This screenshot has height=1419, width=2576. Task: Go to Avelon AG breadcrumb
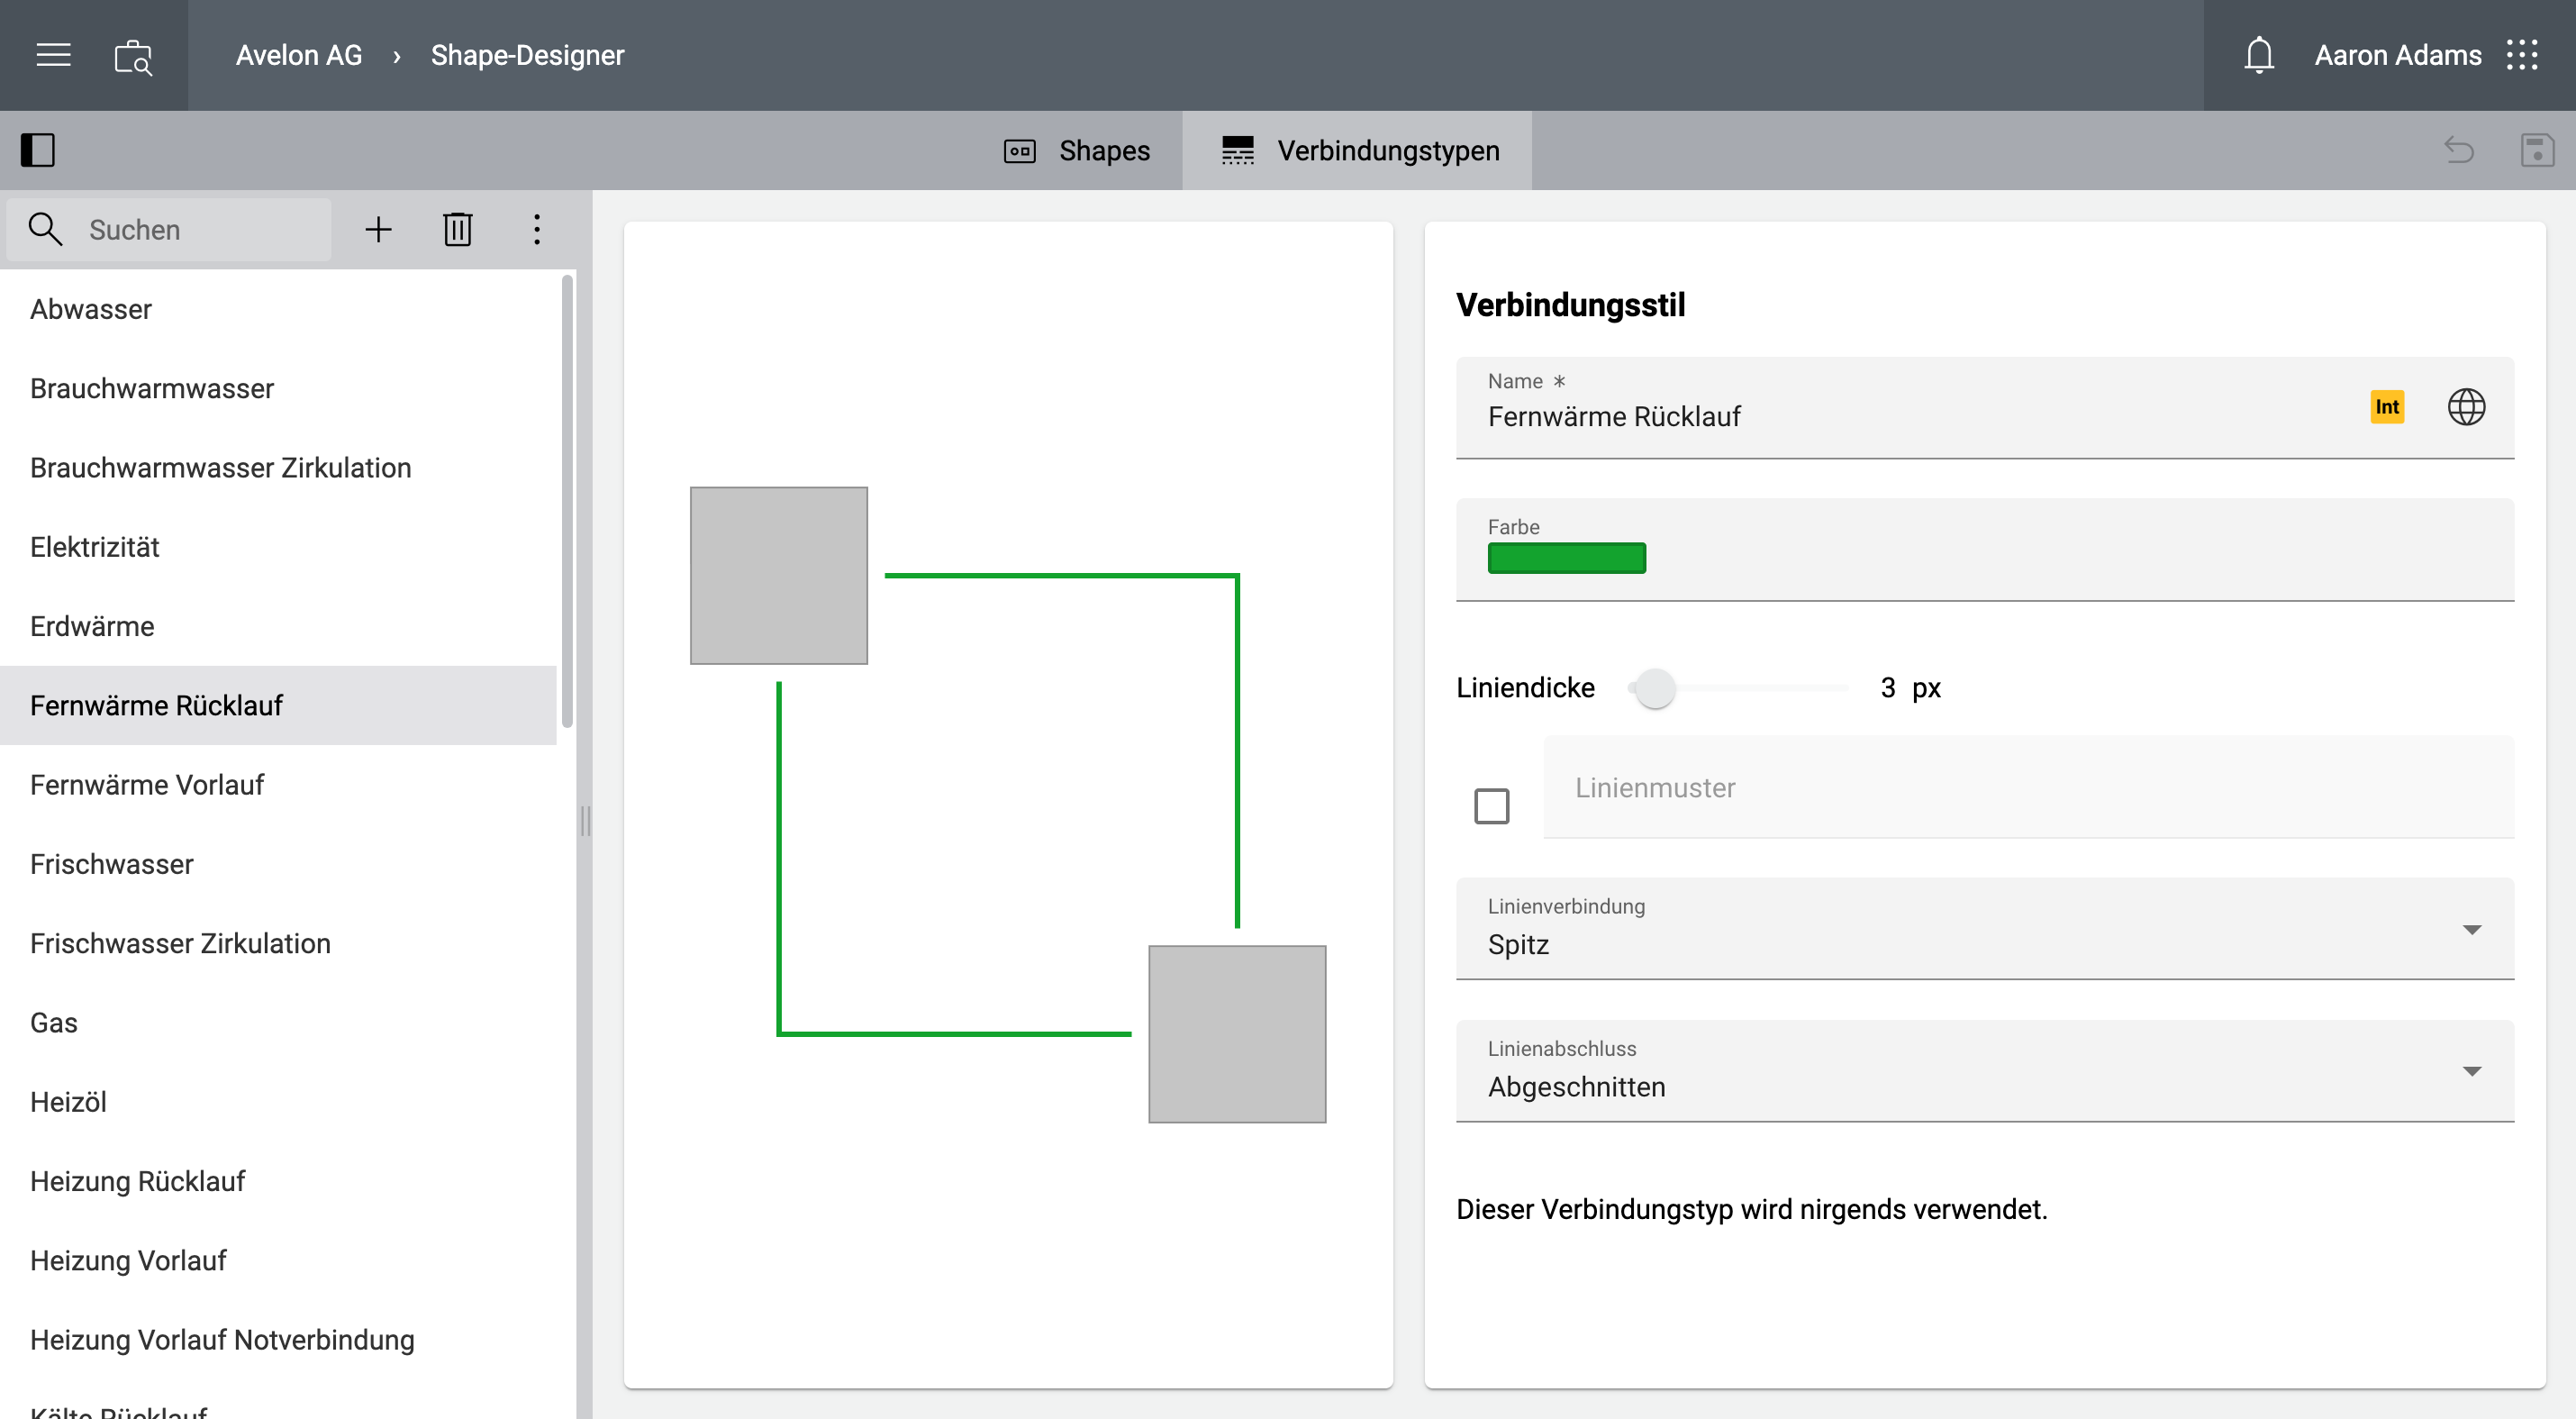coord(299,55)
